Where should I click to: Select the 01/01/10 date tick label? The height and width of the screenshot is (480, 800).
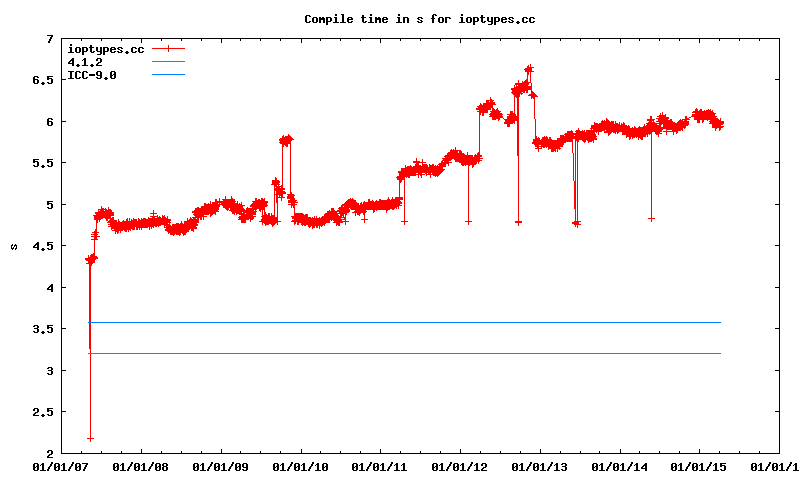pyautogui.click(x=301, y=466)
